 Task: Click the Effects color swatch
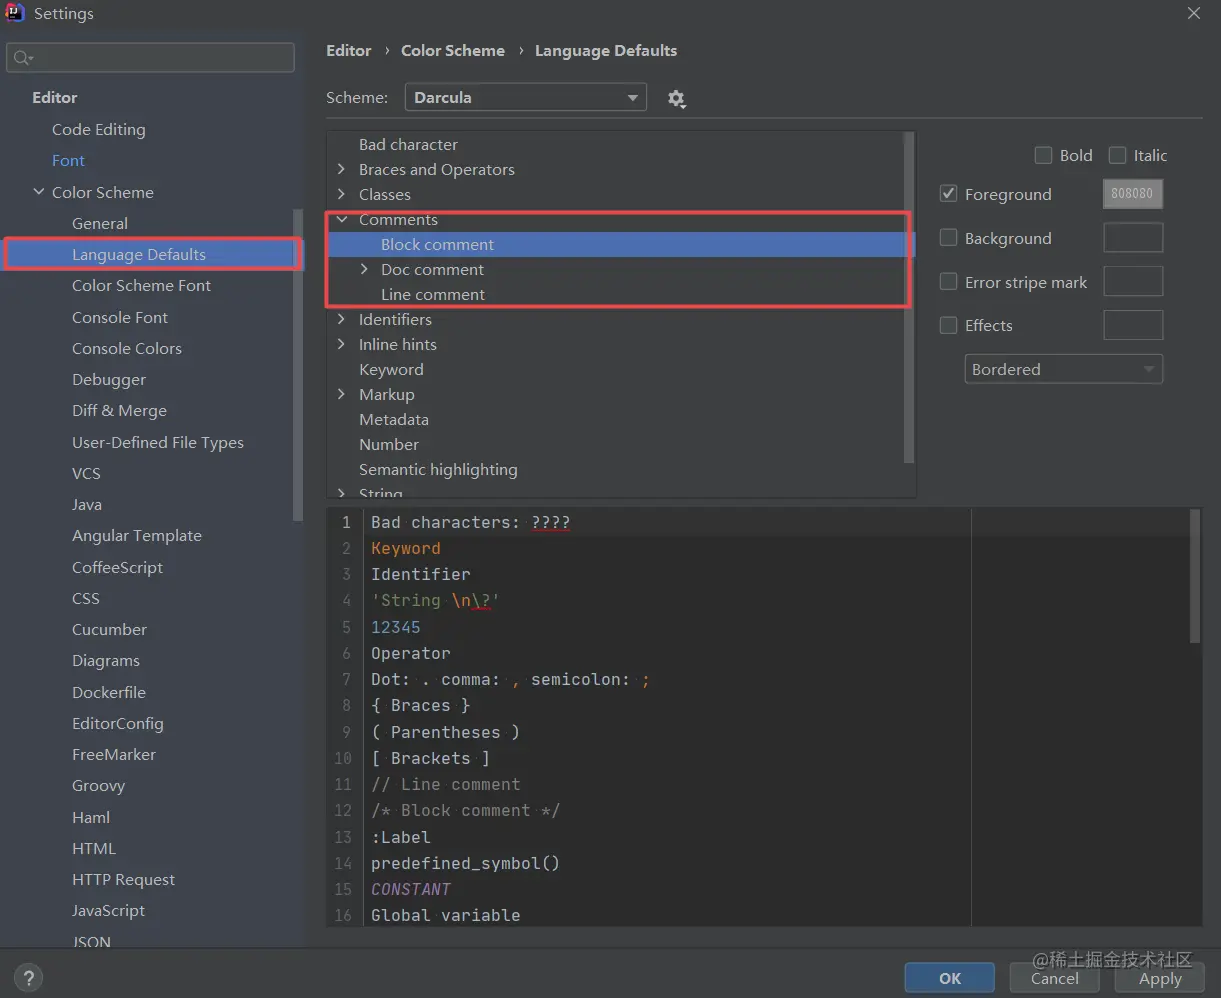click(x=1133, y=325)
